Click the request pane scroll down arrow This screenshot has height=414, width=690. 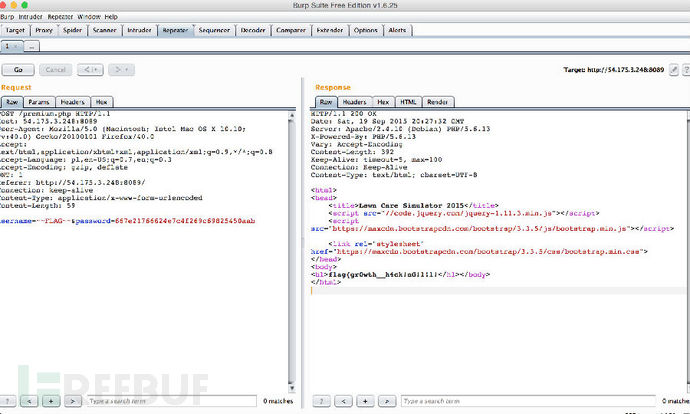[291, 388]
